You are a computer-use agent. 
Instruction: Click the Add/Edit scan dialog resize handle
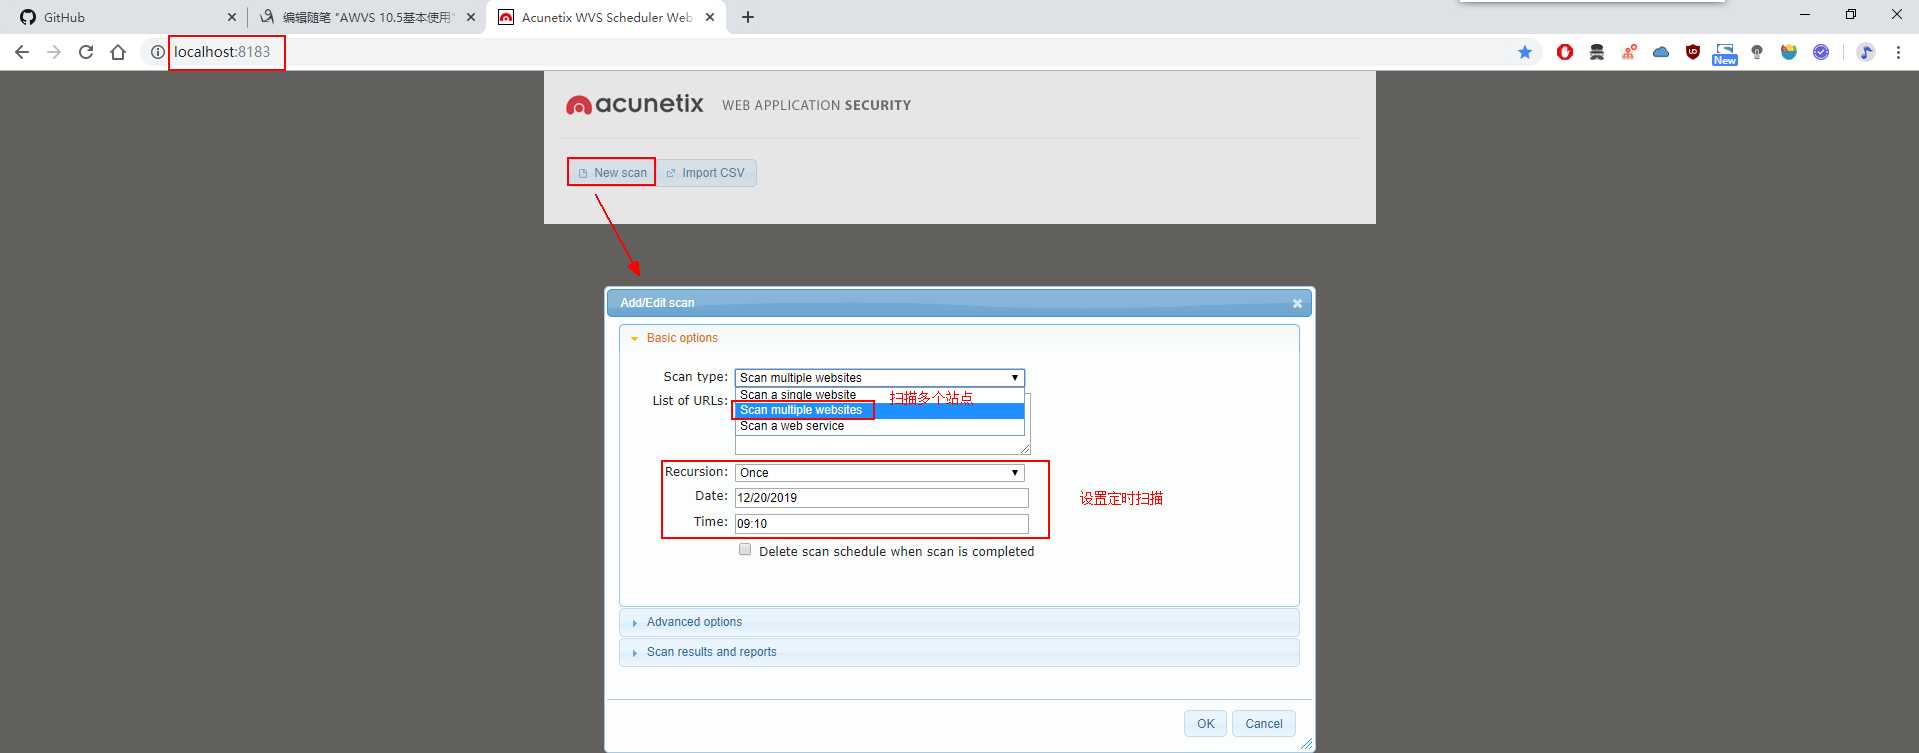coord(1306,744)
